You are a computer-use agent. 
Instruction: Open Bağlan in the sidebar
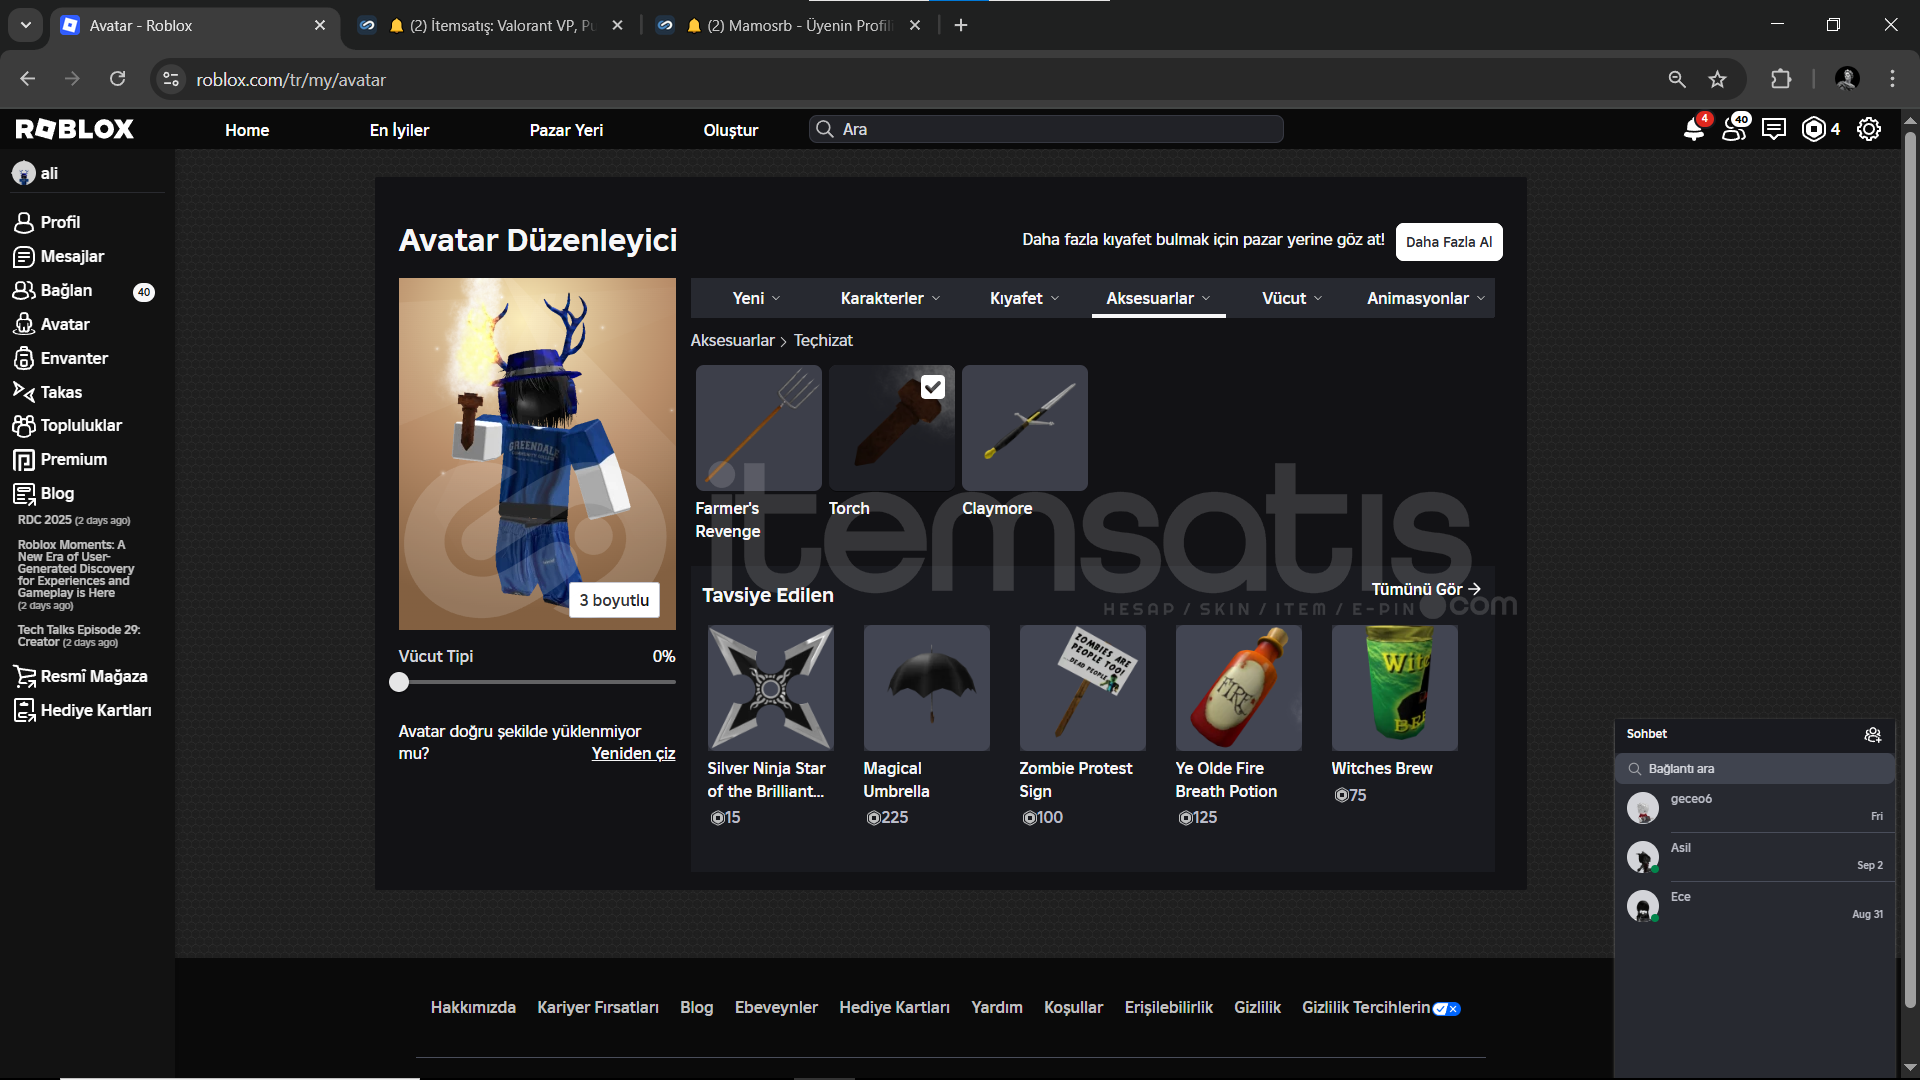tap(53, 290)
